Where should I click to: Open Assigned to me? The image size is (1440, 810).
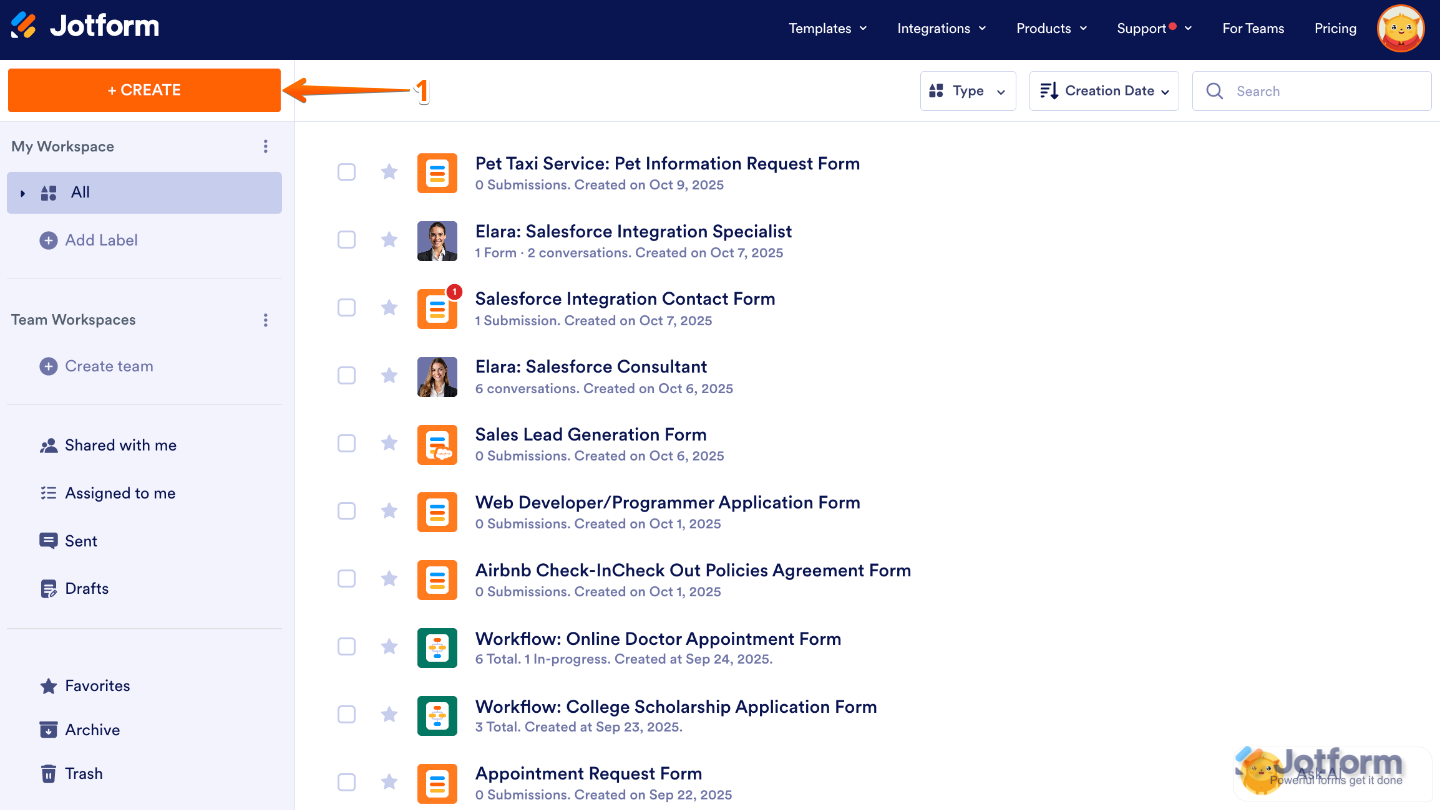click(108, 493)
